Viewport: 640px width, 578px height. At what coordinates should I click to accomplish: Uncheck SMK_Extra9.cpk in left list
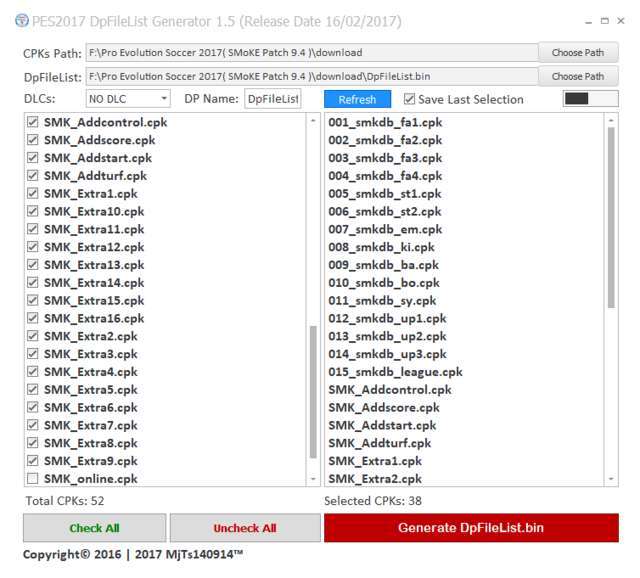(x=33, y=461)
